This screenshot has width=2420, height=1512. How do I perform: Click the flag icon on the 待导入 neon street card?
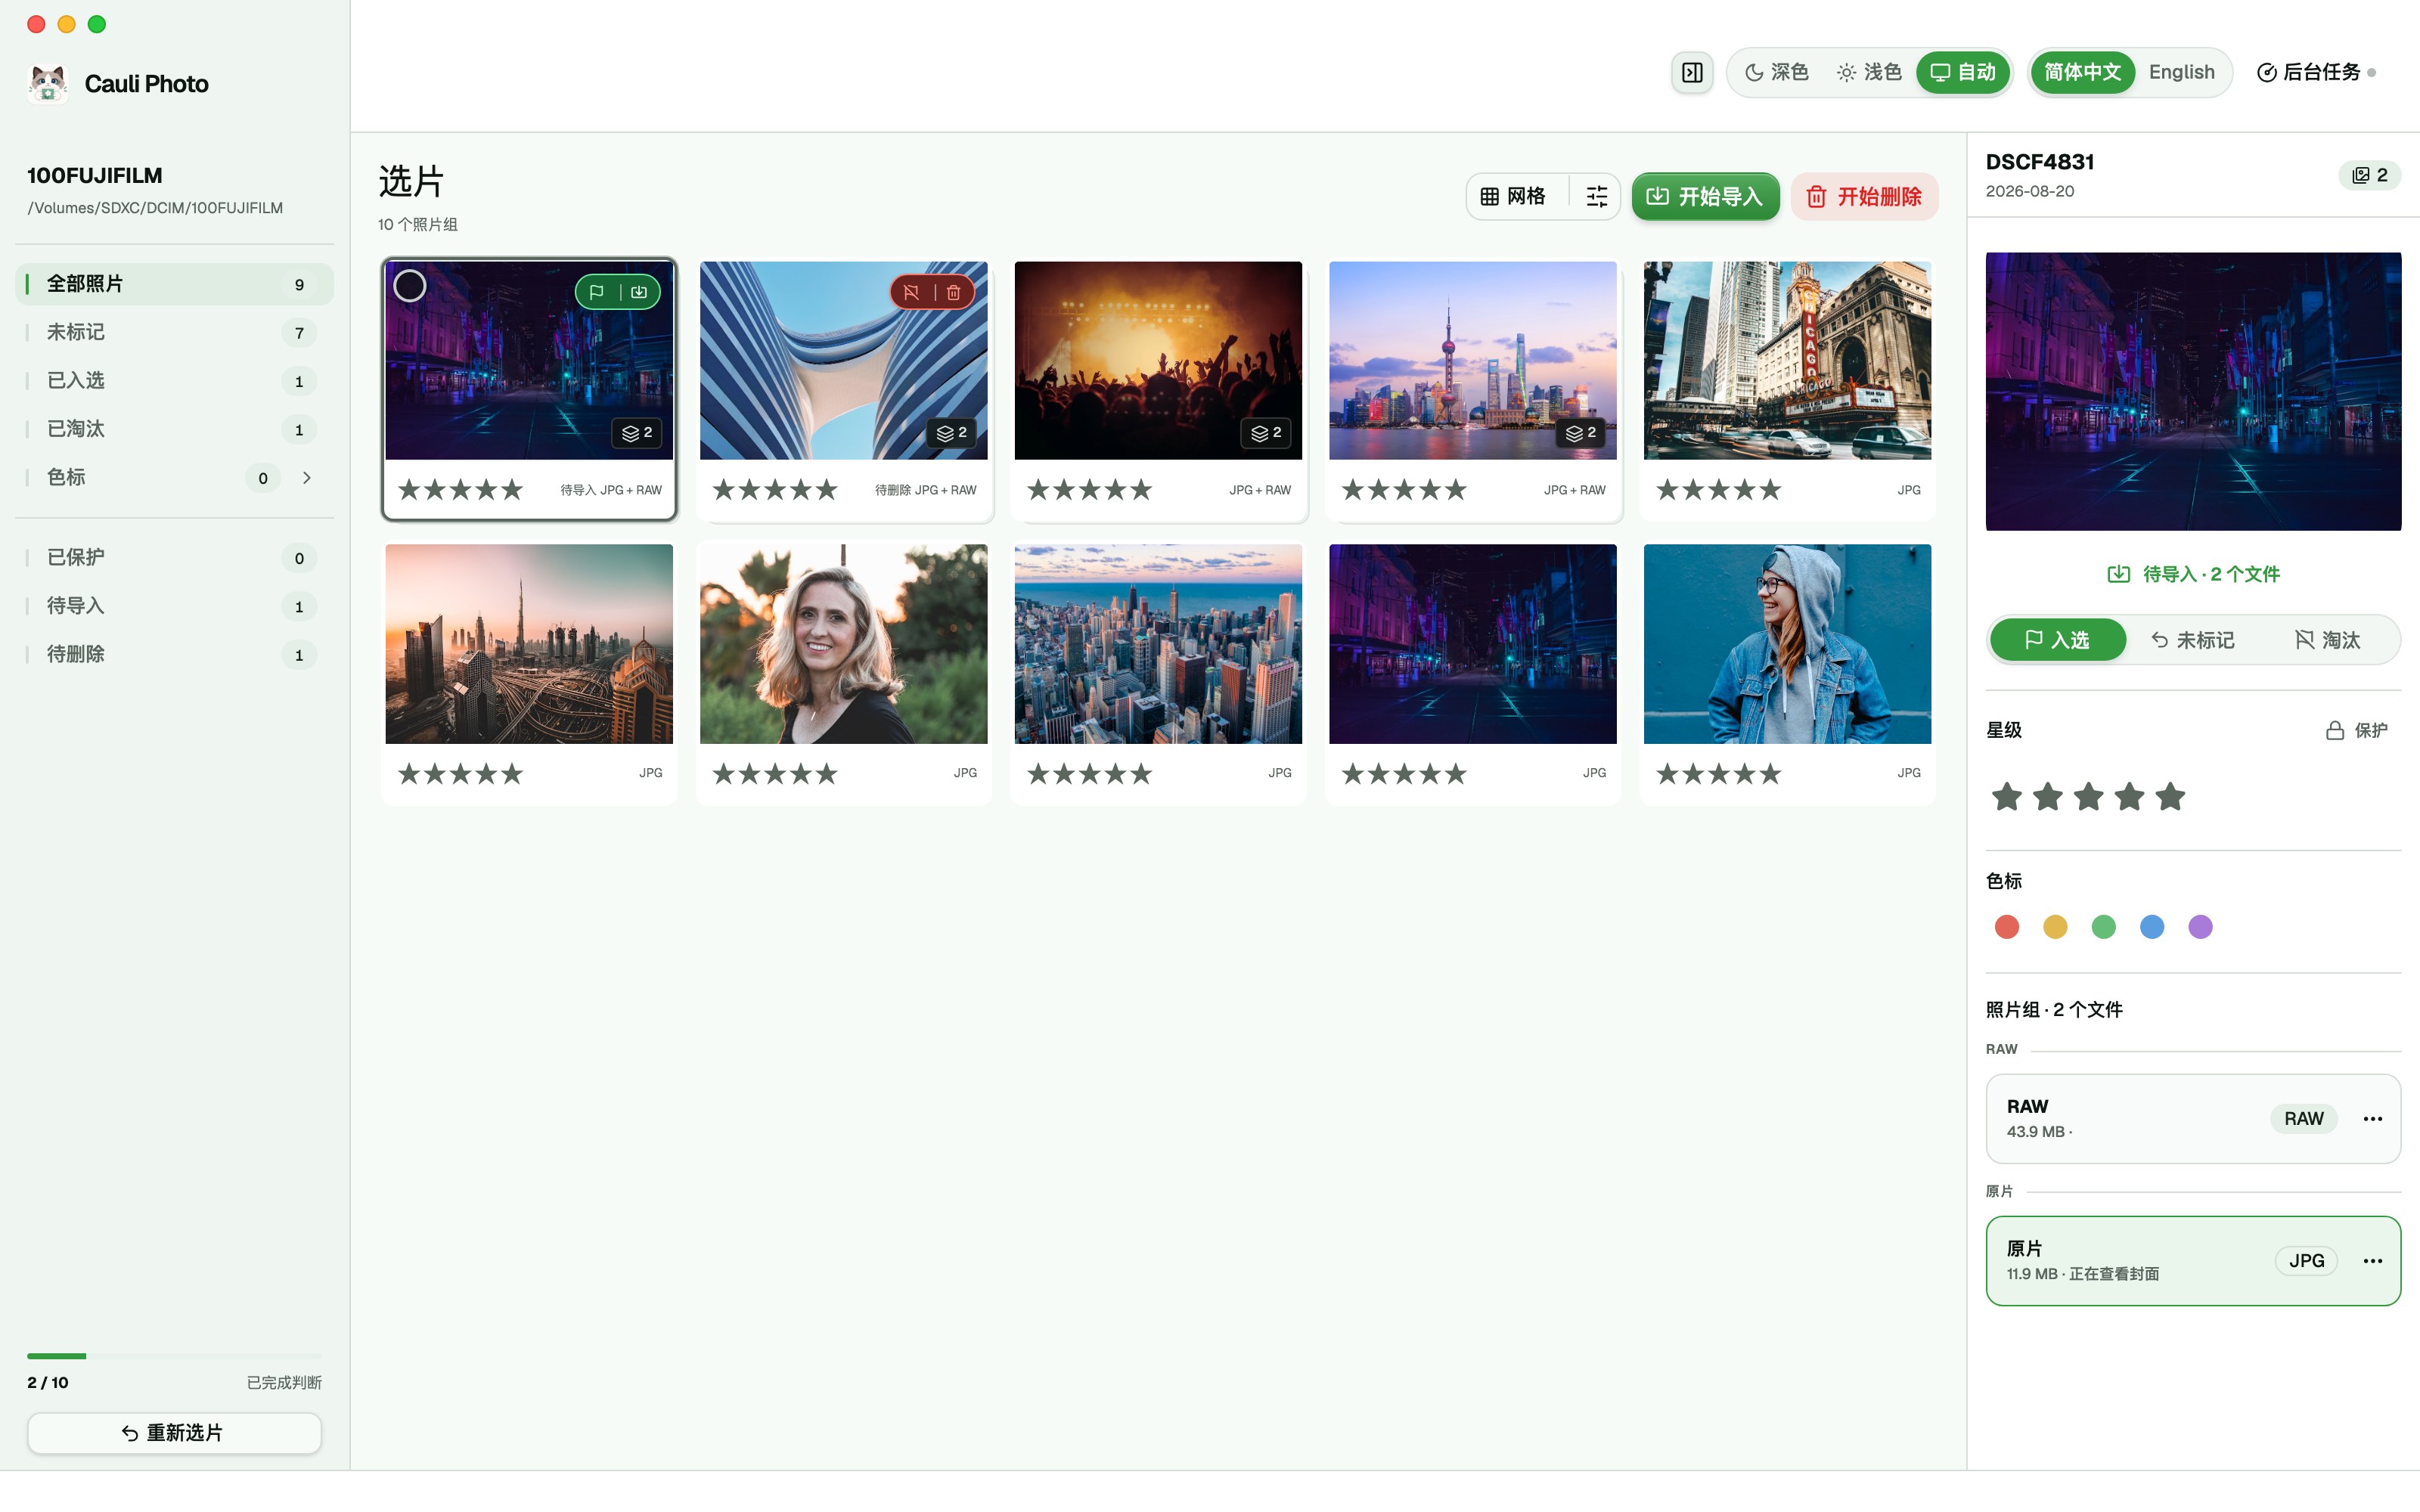point(597,292)
